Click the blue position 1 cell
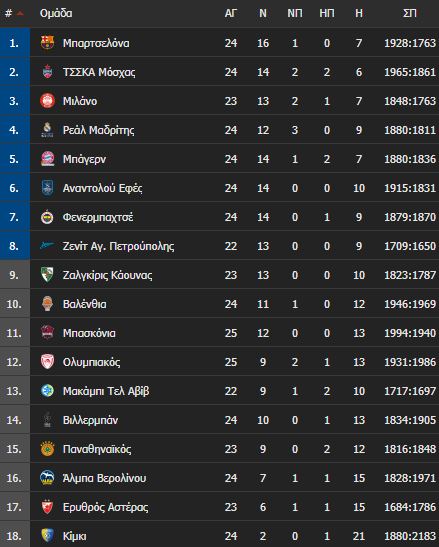 coord(15,43)
